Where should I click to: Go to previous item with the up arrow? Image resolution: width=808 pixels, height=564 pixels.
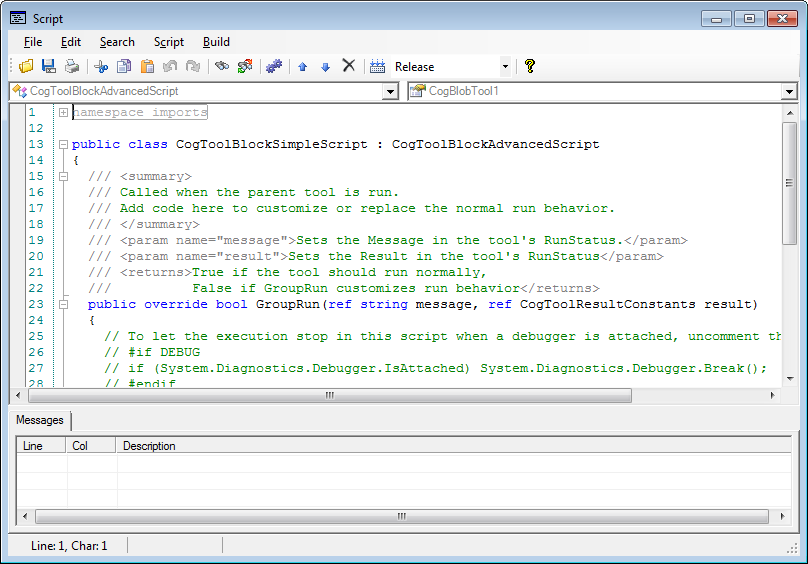coord(303,67)
